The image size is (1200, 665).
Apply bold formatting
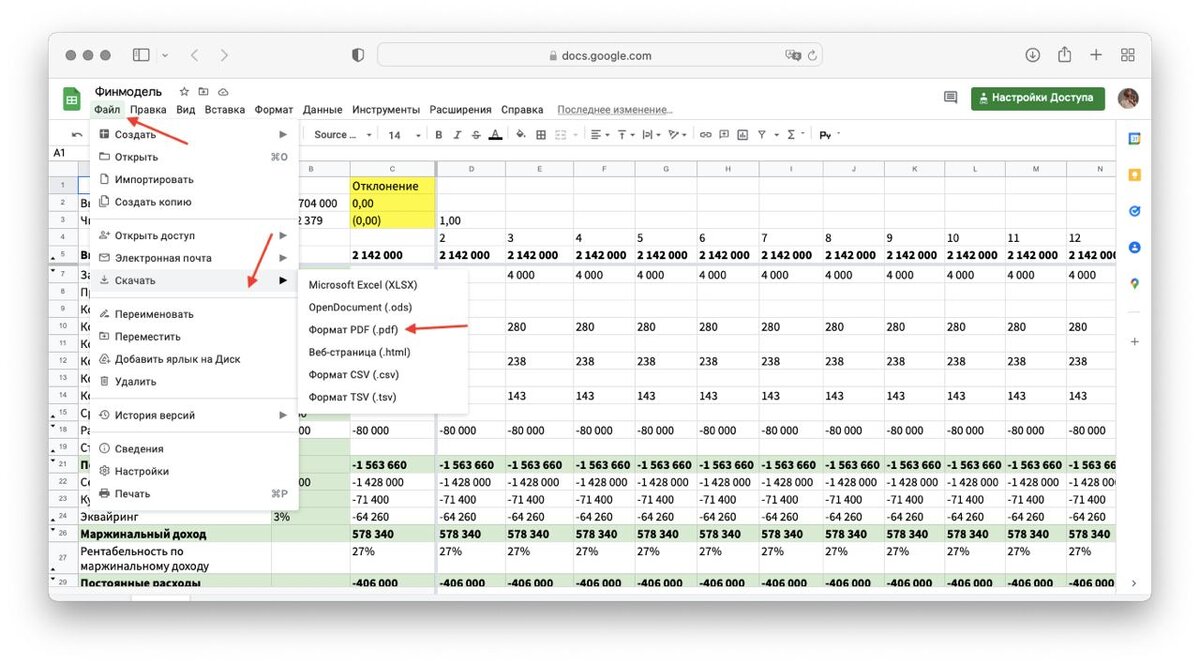pos(438,135)
